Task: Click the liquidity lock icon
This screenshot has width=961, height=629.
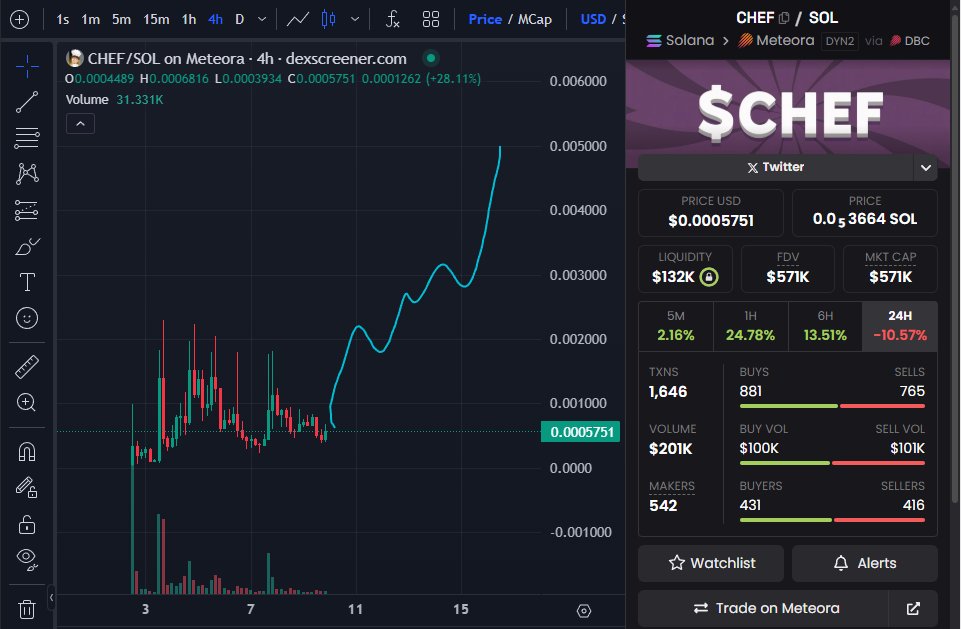Action: [x=708, y=277]
